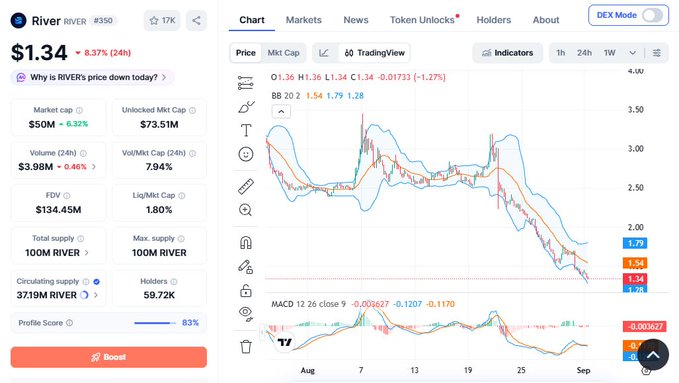Image resolution: width=679 pixels, height=383 pixels.
Task: Open Circulating supply info icon
Action: [86, 282]
